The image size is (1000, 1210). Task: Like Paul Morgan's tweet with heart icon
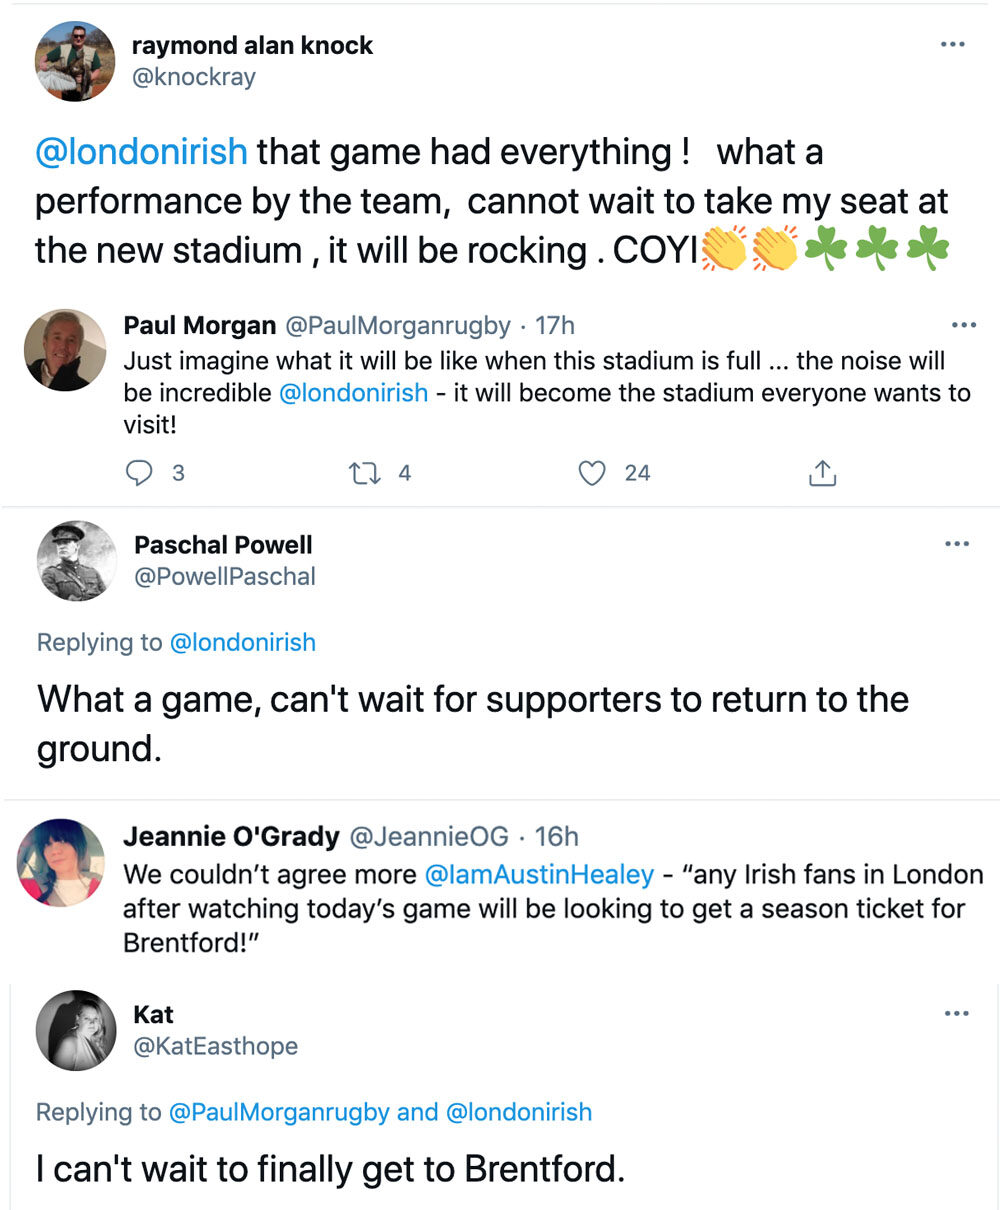(x=593, y=473)
